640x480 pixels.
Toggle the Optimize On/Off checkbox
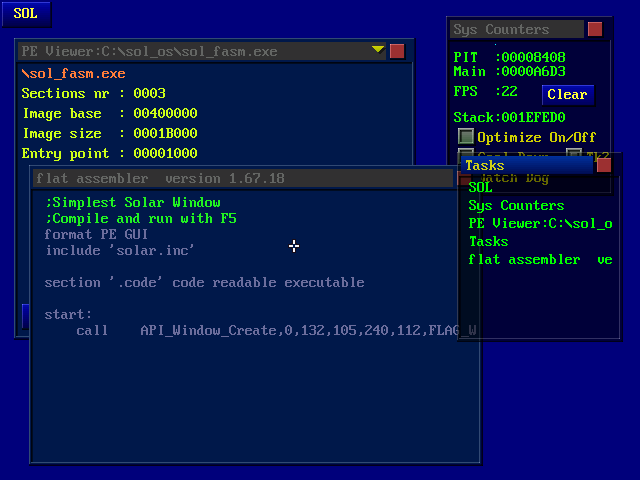pyautogui.click(x=466, y=137)
